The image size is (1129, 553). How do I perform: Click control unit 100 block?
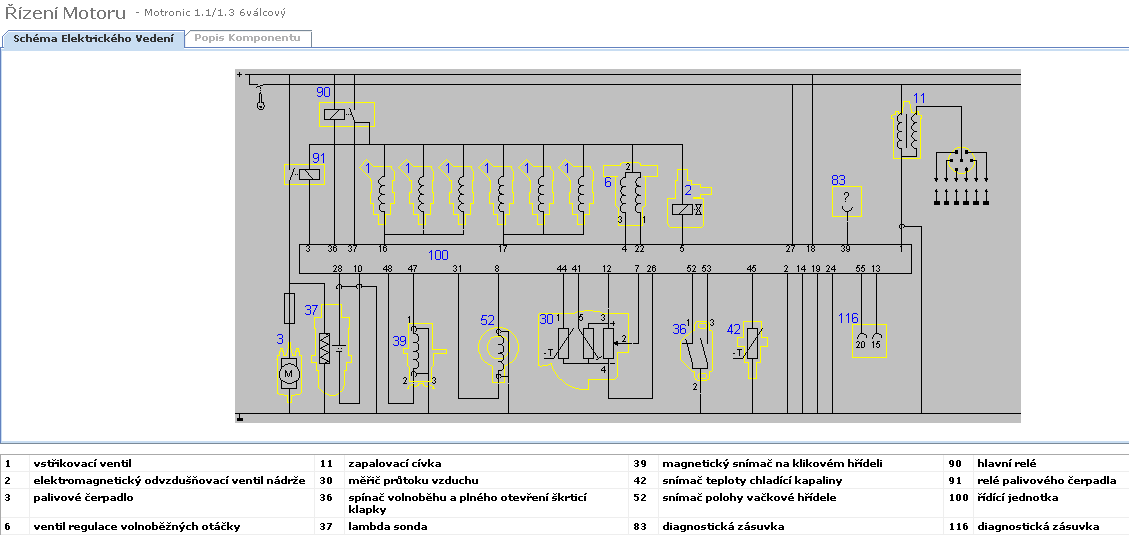coord(605,258)
